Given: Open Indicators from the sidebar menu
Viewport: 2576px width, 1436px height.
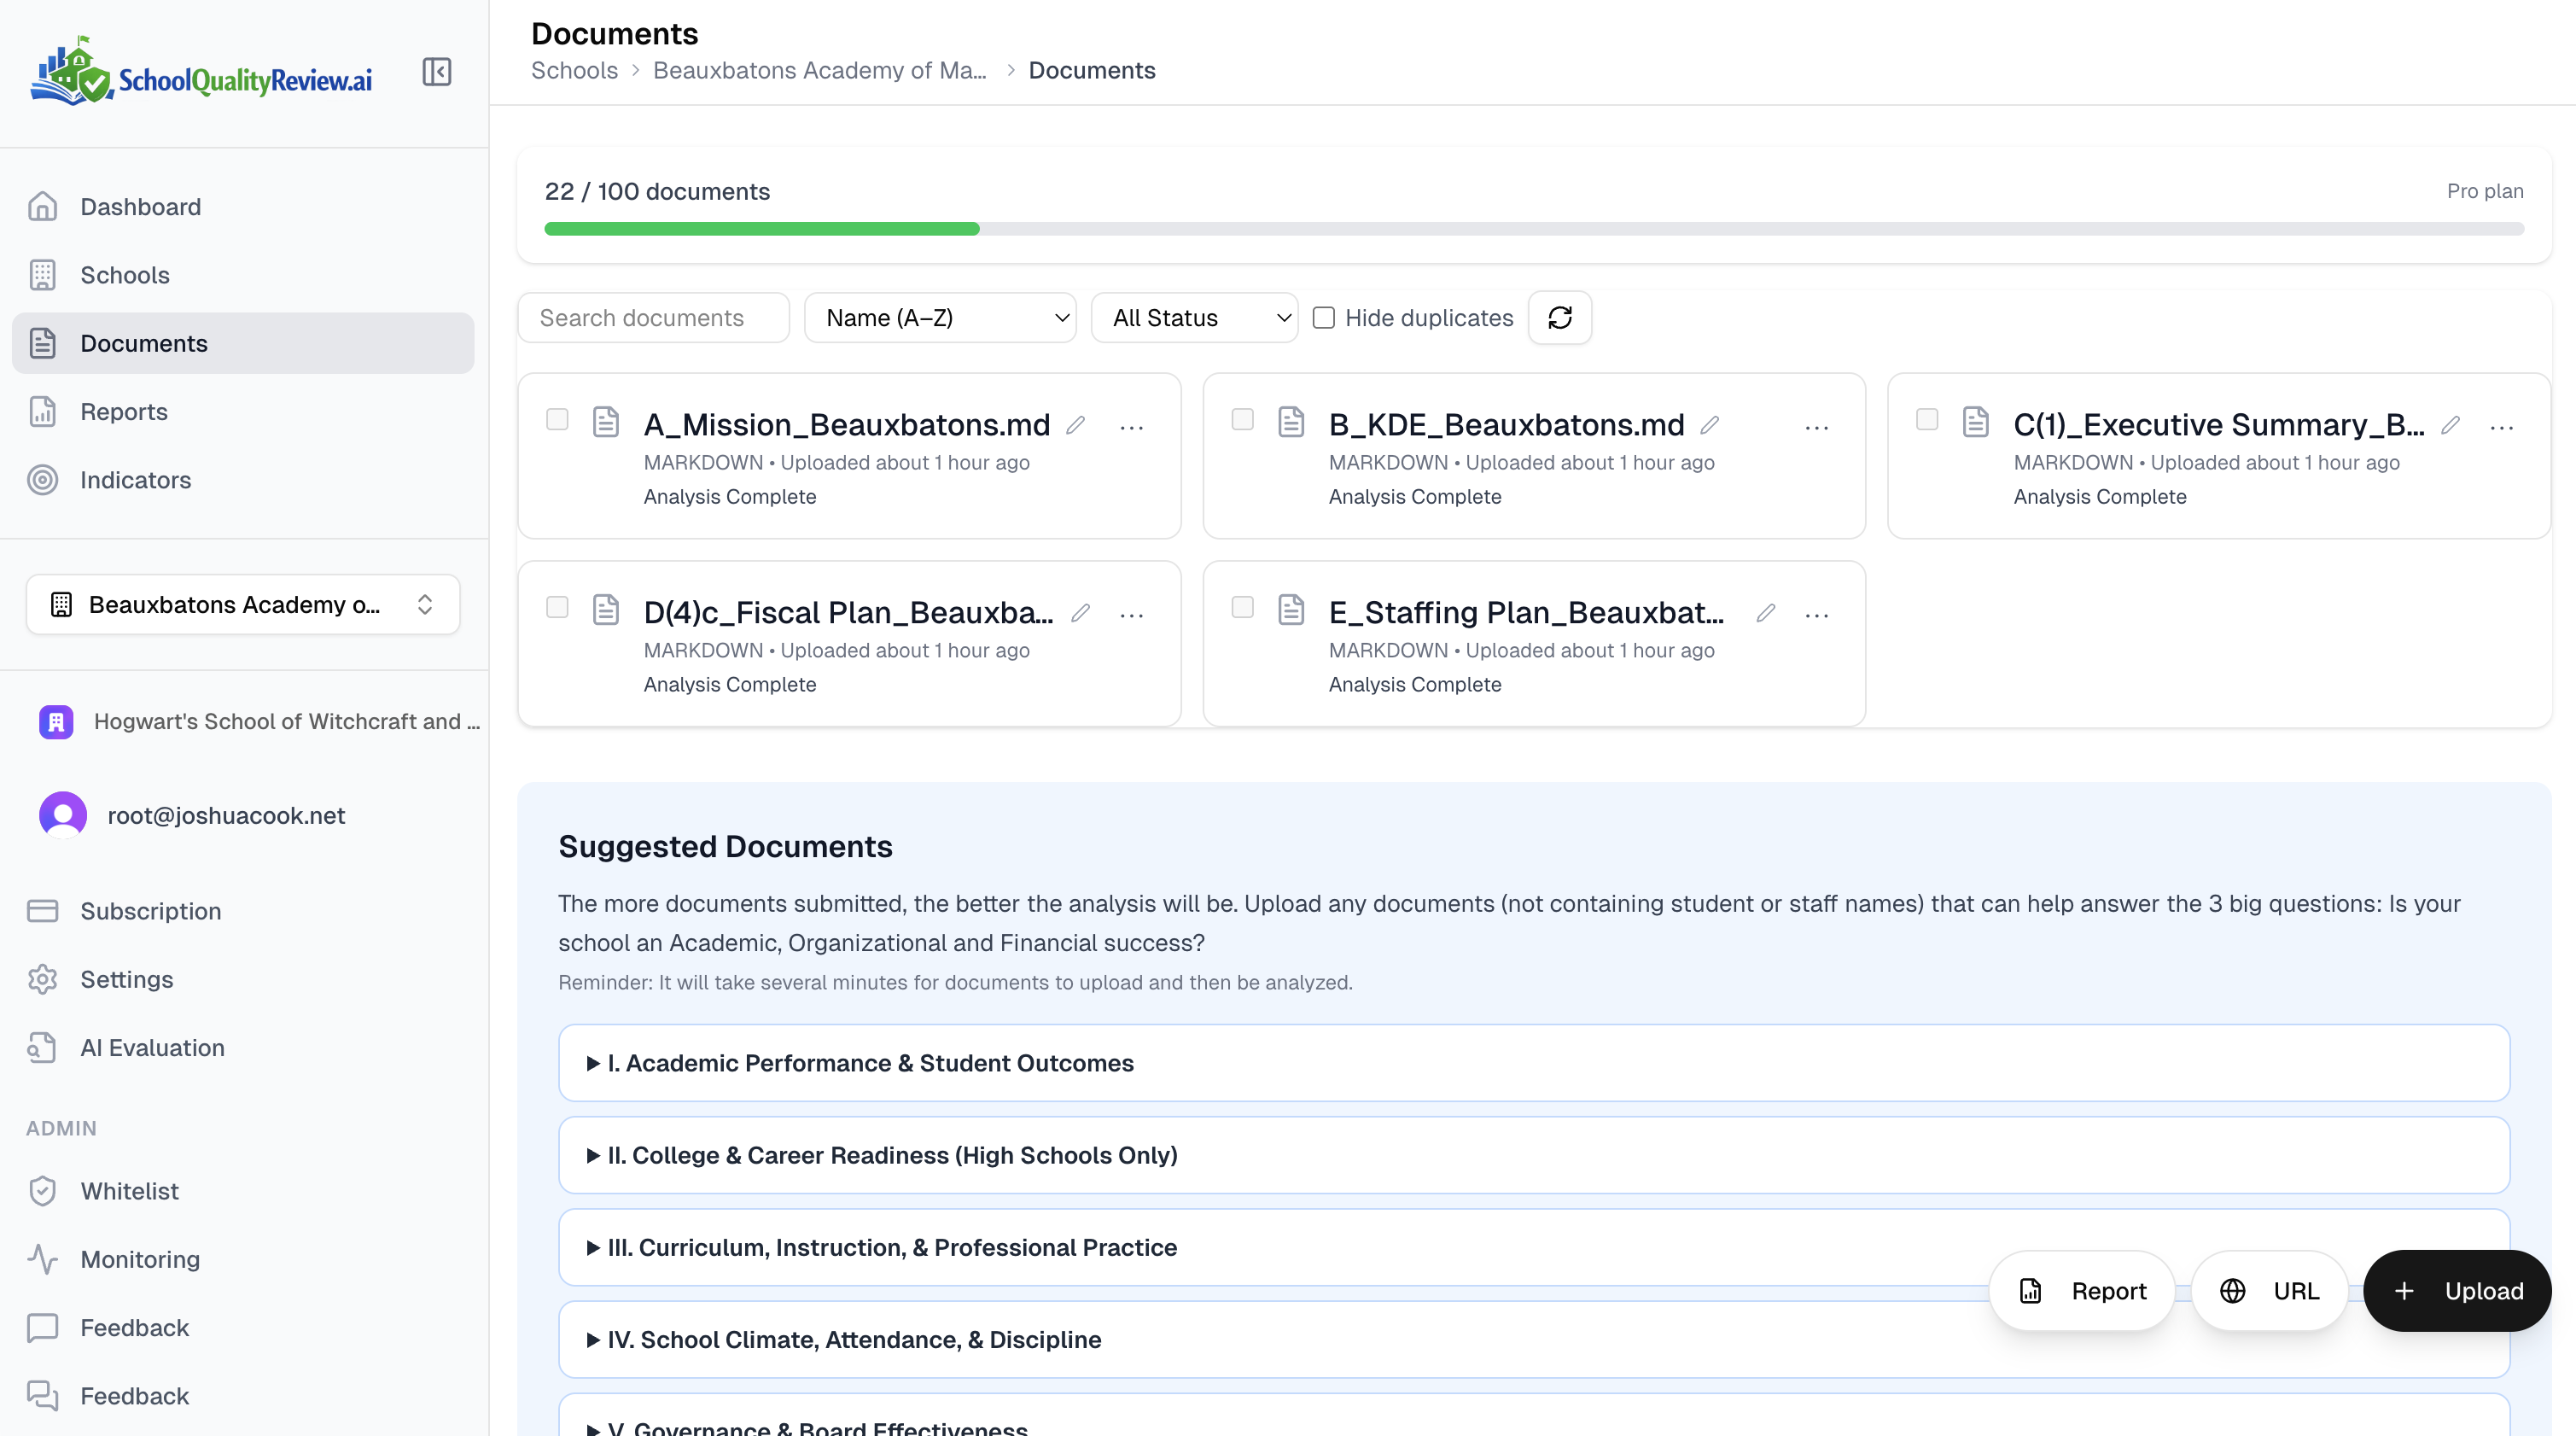Looking at the screenshot, I should coord(135,480).
